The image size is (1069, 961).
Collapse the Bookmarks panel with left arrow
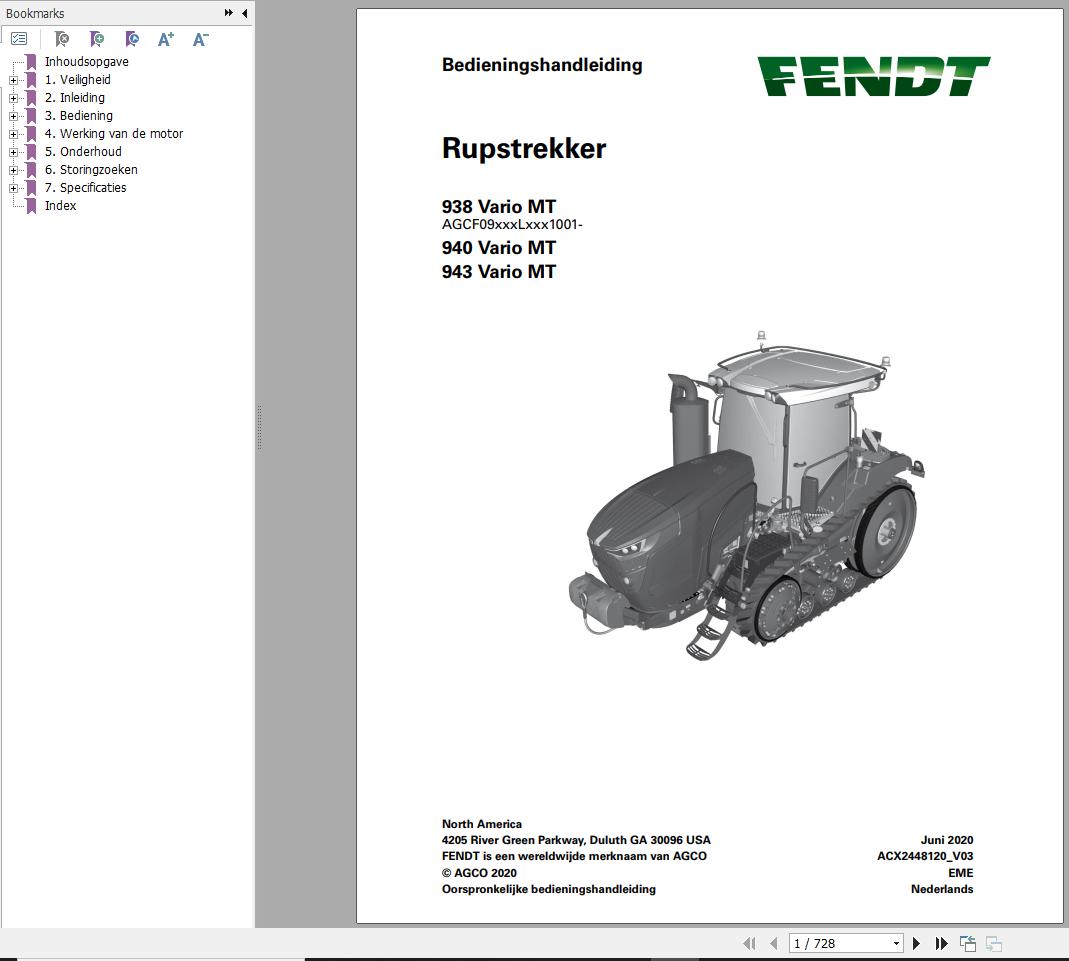tap(244, 13)
